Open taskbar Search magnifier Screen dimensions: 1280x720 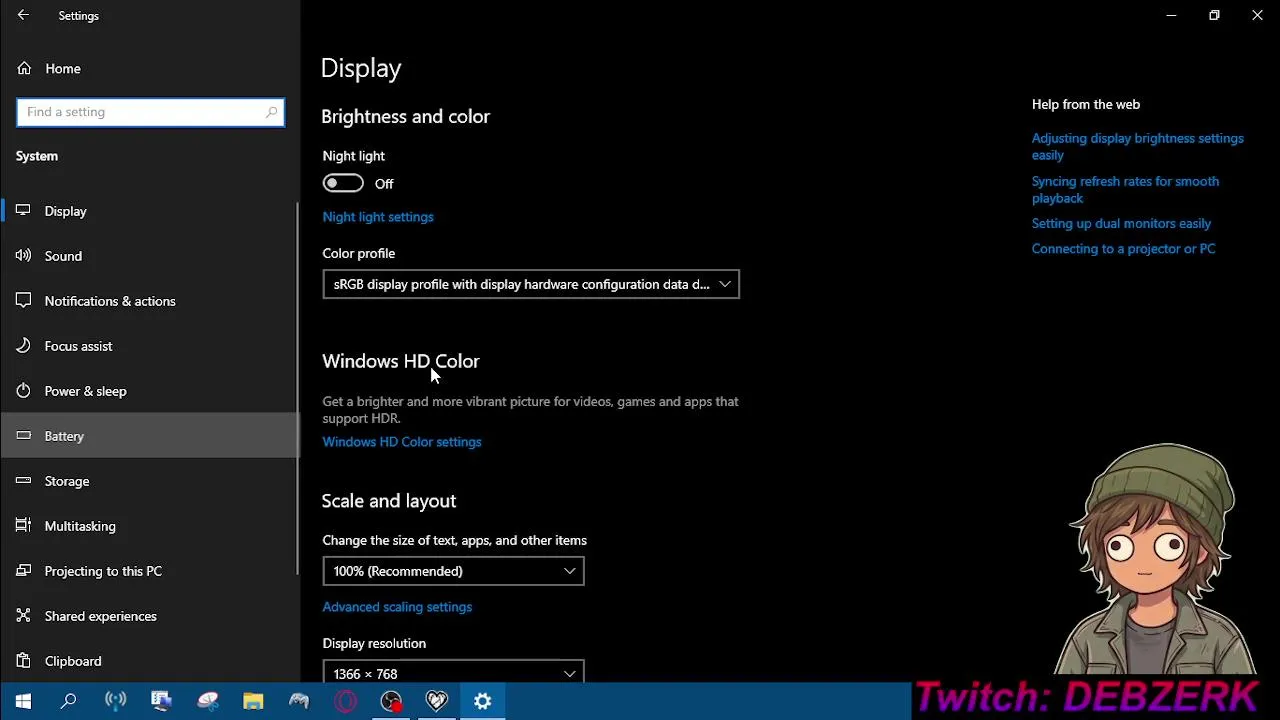pos(69,702)
